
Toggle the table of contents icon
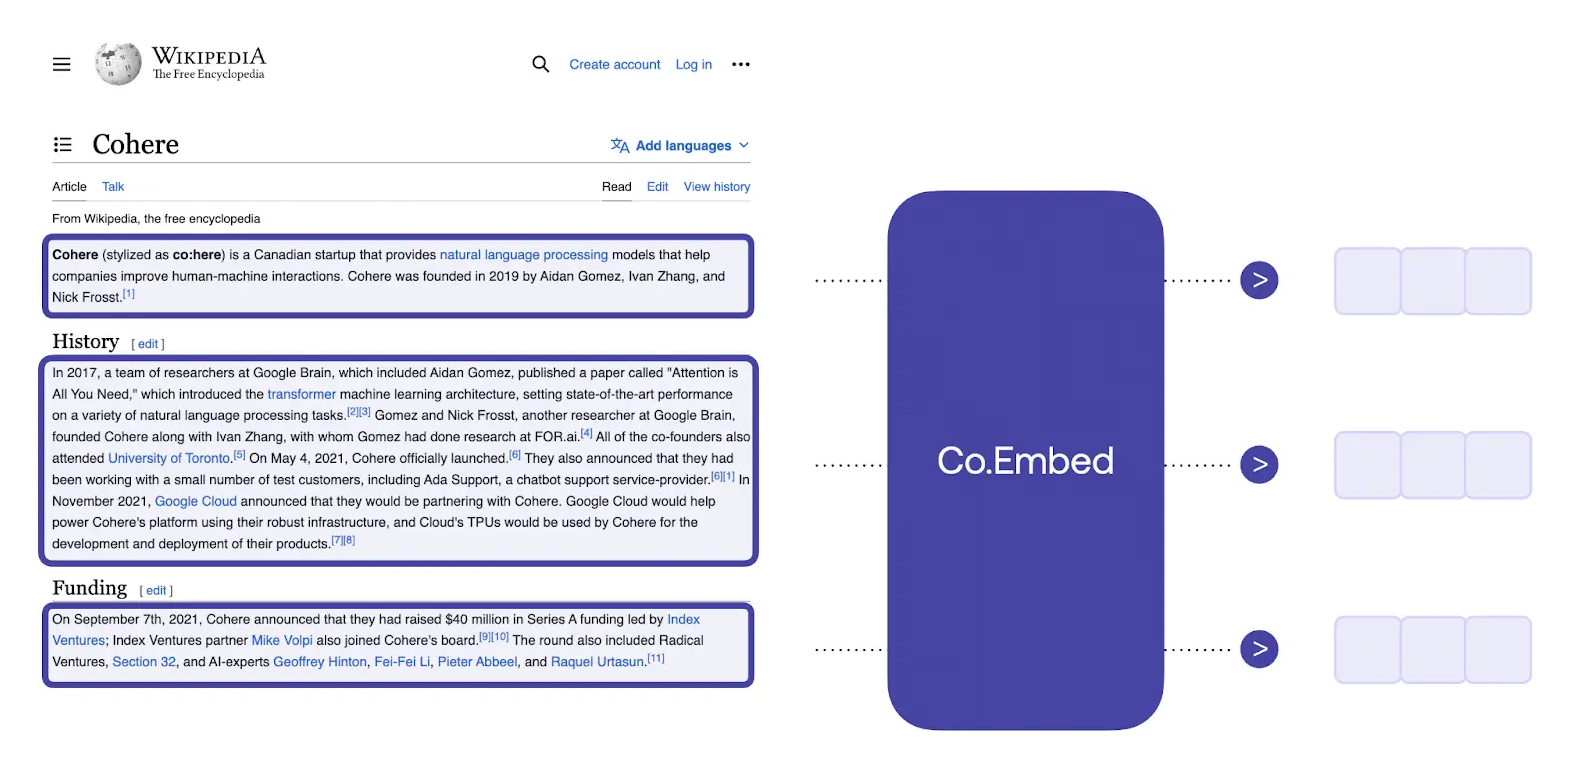63,145
